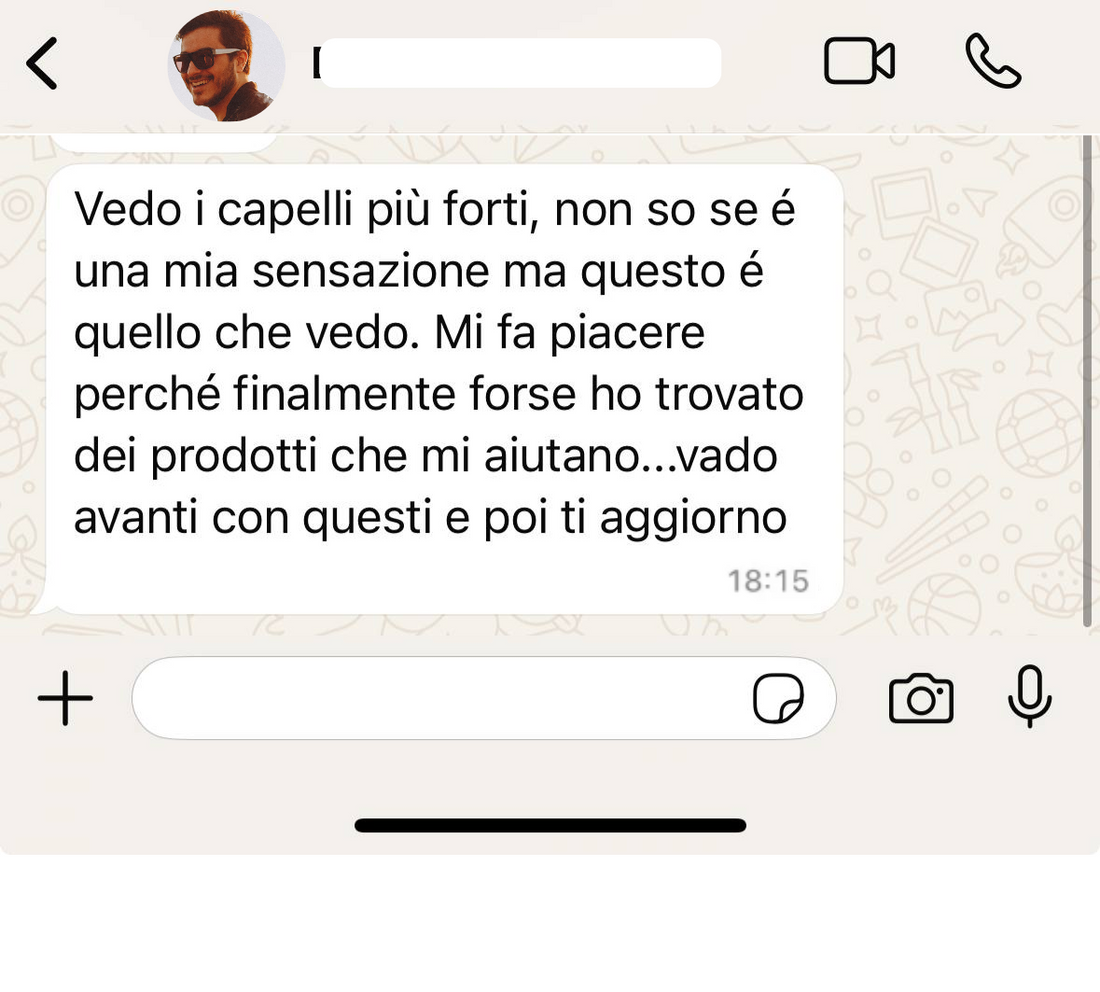
Task: Select the message starting 'Vedo i capelli'
Action: point(445,389)
